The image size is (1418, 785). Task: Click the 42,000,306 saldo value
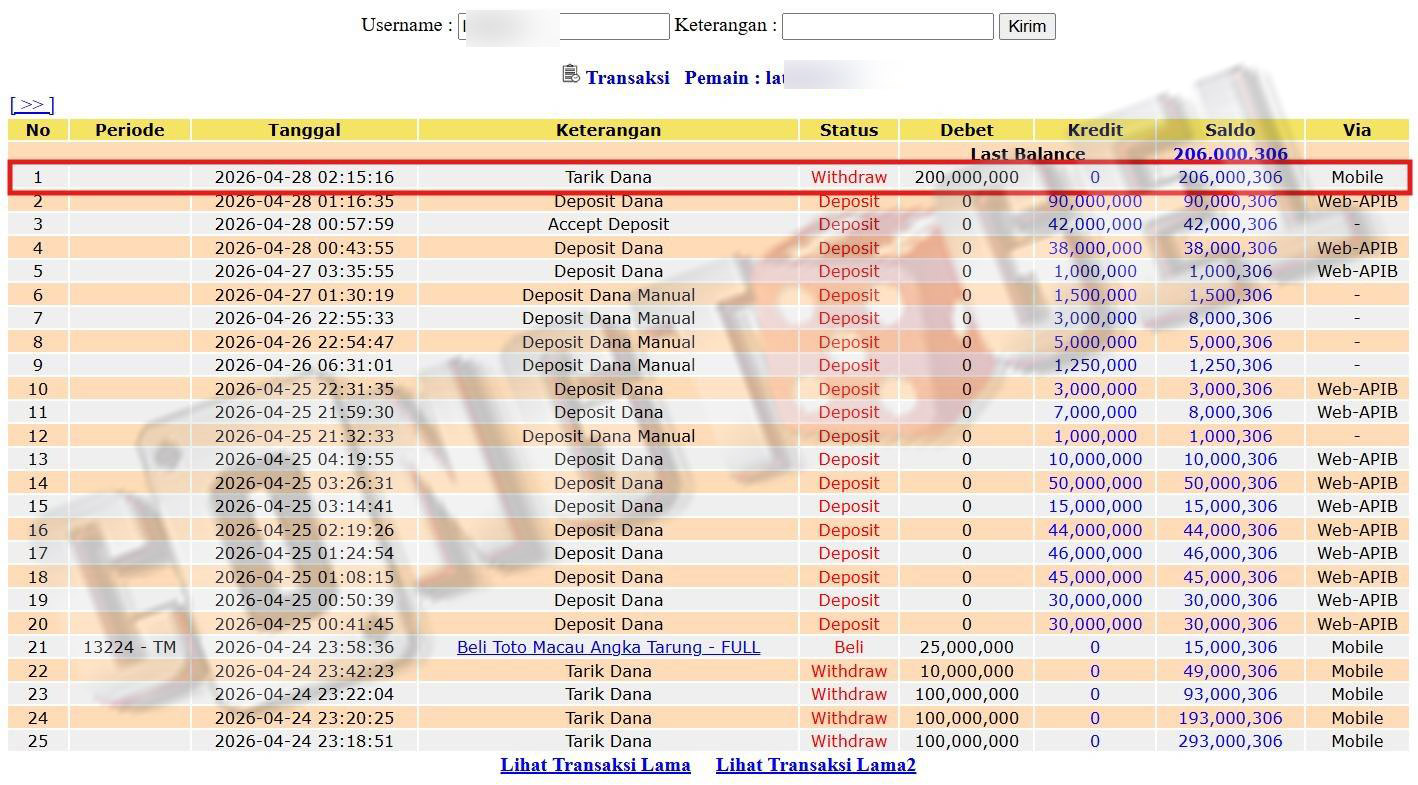tap(1230, 224)
